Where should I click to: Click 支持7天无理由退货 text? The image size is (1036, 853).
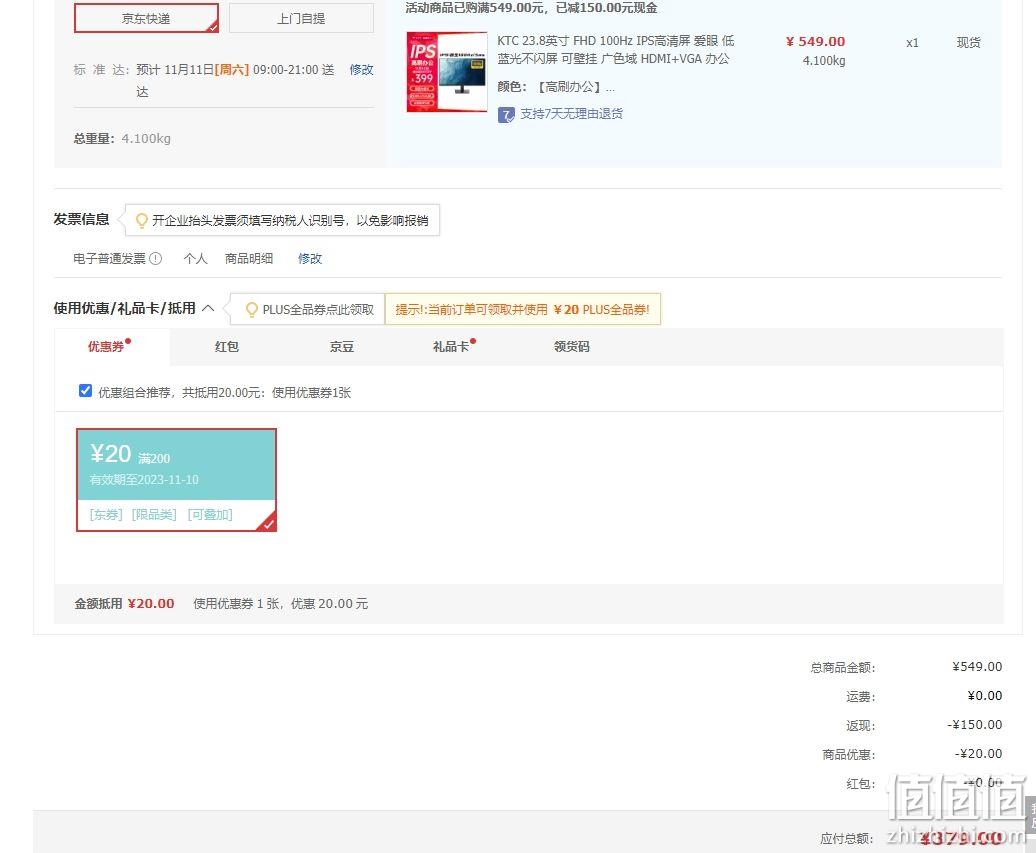click(x=572, y=114)
